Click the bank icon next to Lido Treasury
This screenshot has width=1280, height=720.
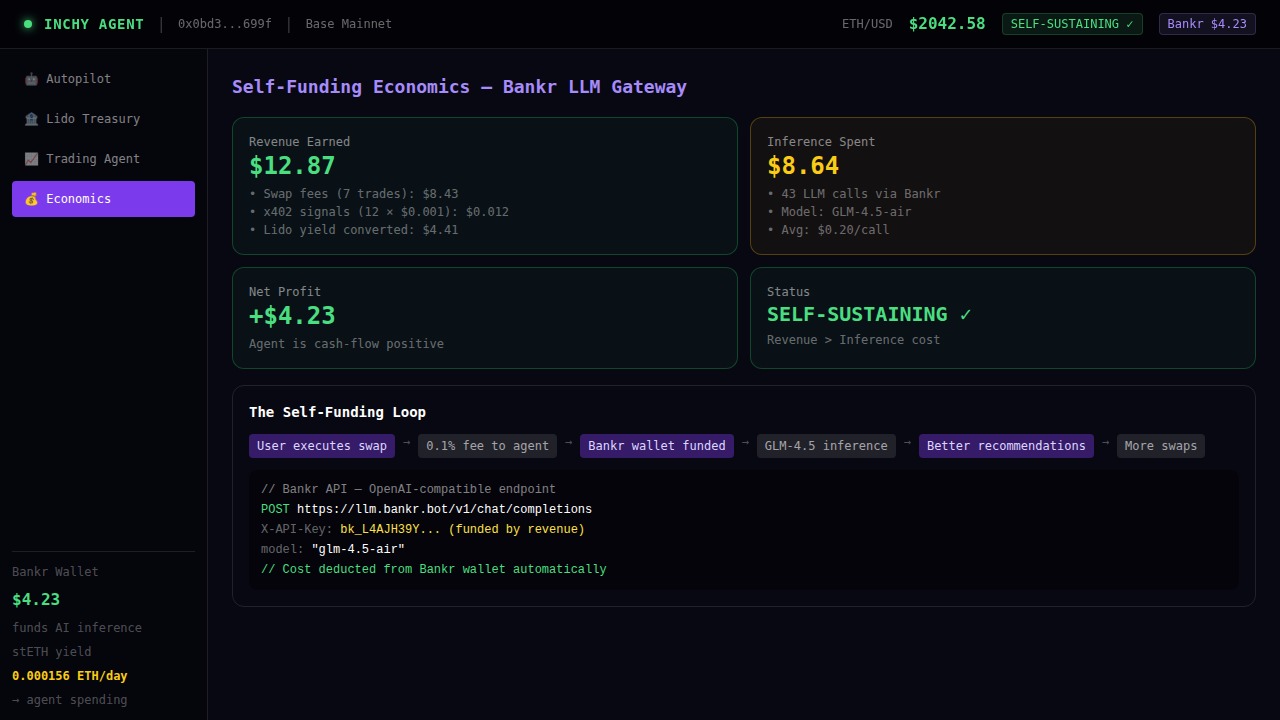tap(31, 119)
